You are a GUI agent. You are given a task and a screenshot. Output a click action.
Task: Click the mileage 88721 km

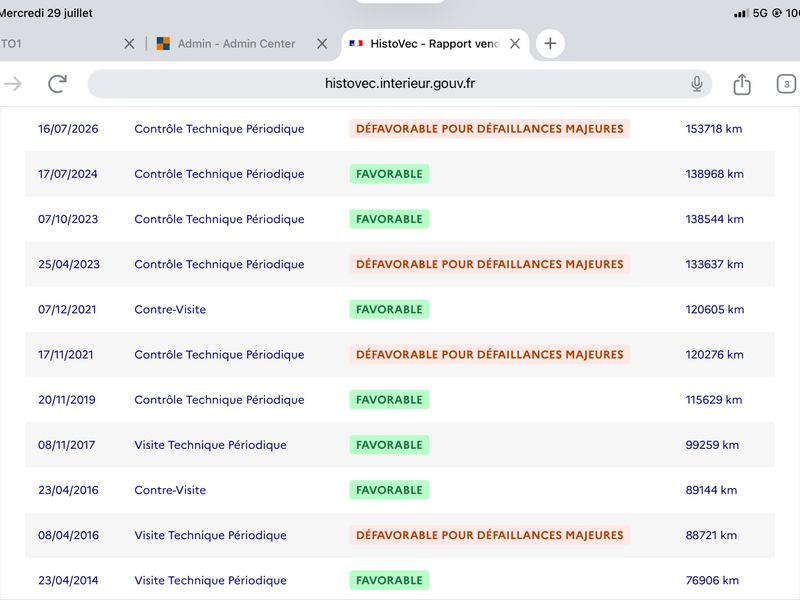coord(711,535)
